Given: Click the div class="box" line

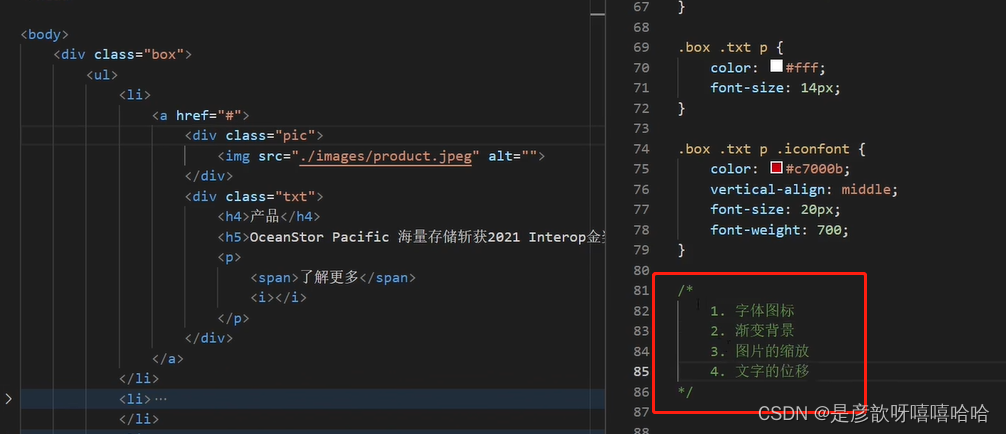Looking at the screenshot, I should click(x=123, y=55).
